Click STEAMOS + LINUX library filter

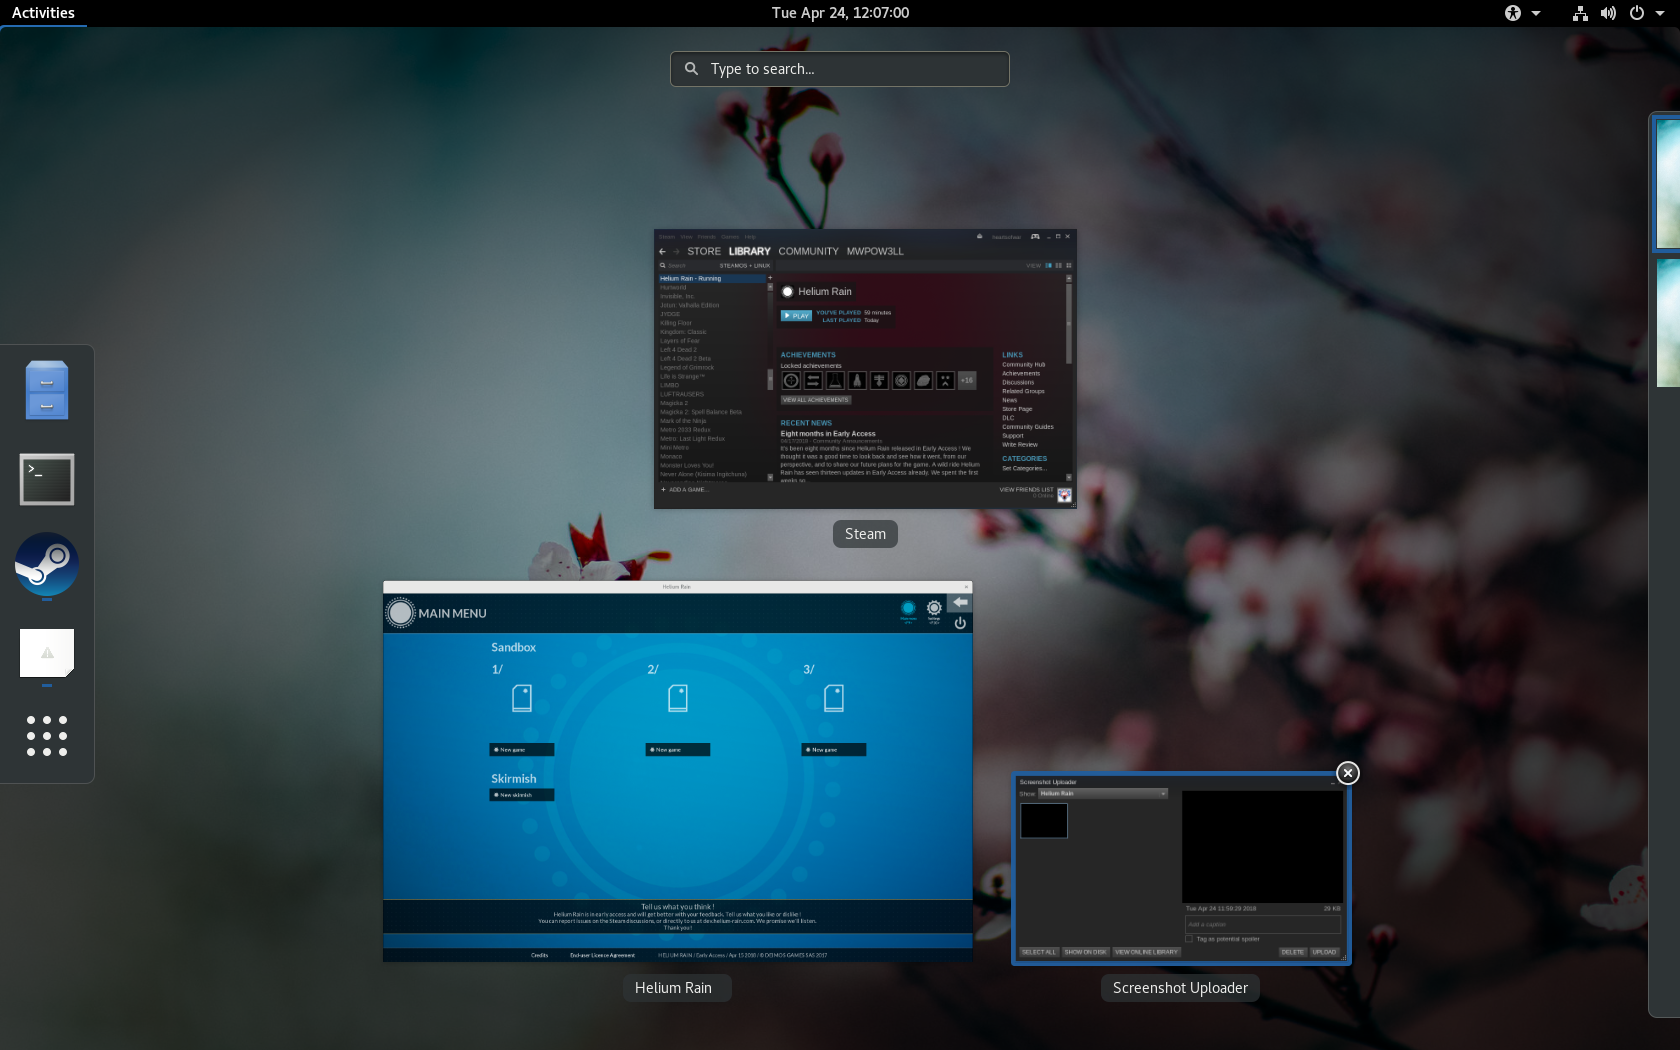point(745,266)
